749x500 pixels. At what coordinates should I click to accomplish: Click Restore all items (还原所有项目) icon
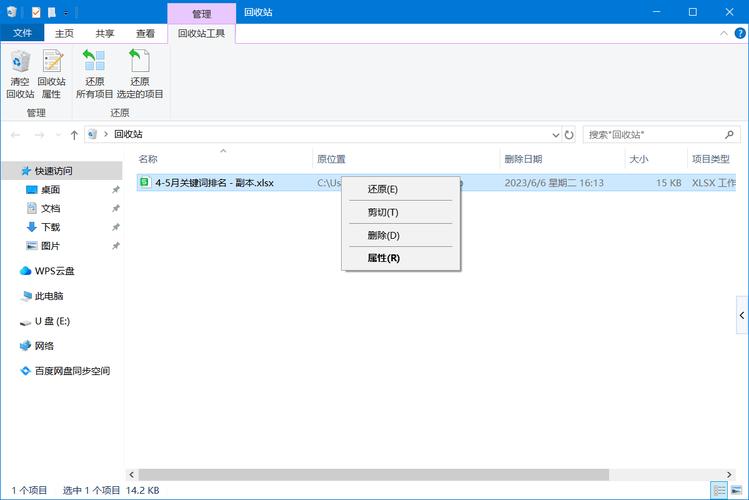coord(94,75)
